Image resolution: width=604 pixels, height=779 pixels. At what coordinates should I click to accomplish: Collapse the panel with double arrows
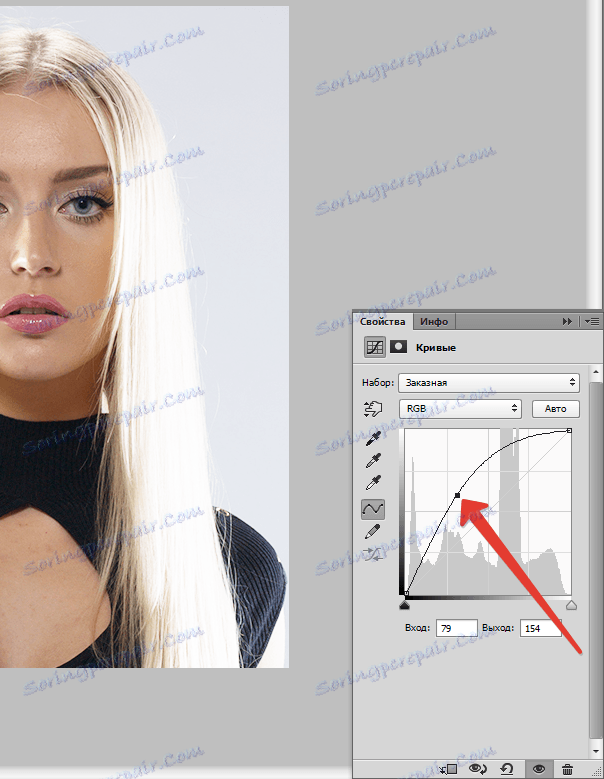pyautogui.click(x=567, y=321)
